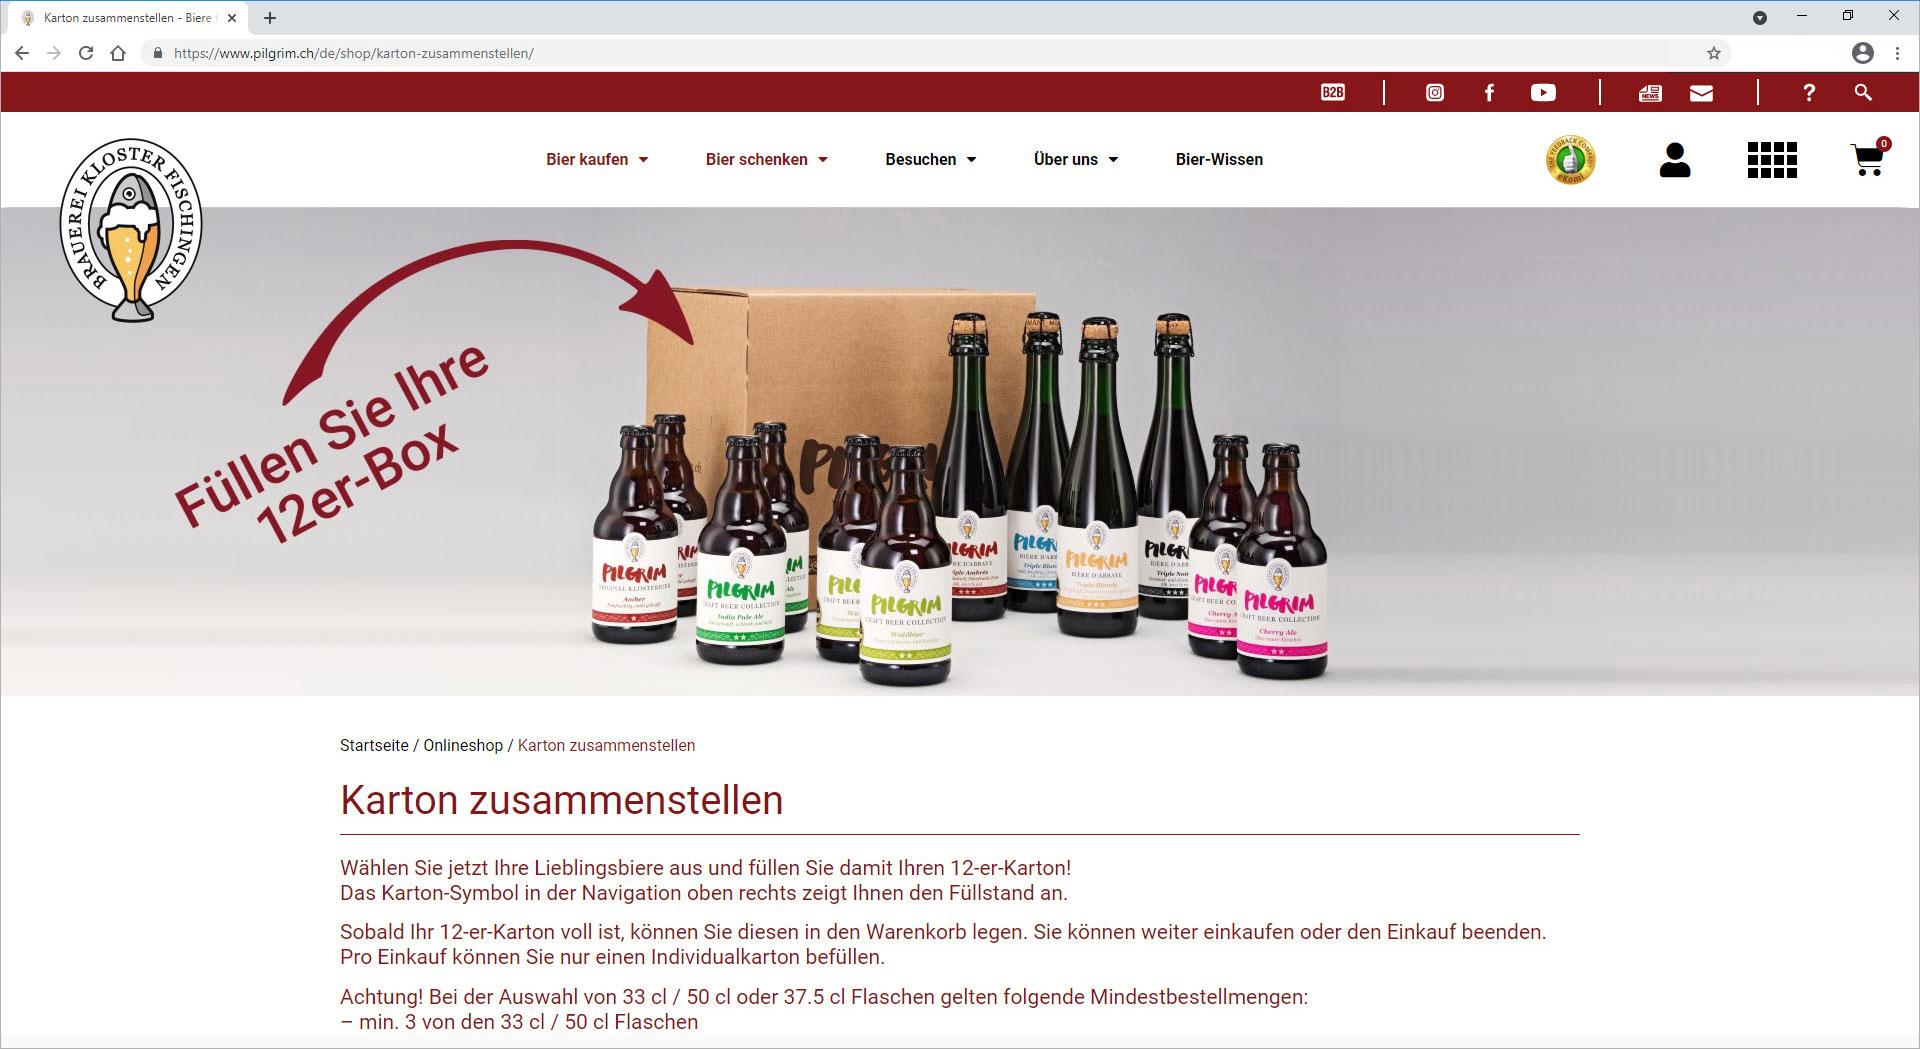The width and height of the screenshot is (1920, 1049).
Task: Expand the Besuchen dropdown
Action: 930,159
